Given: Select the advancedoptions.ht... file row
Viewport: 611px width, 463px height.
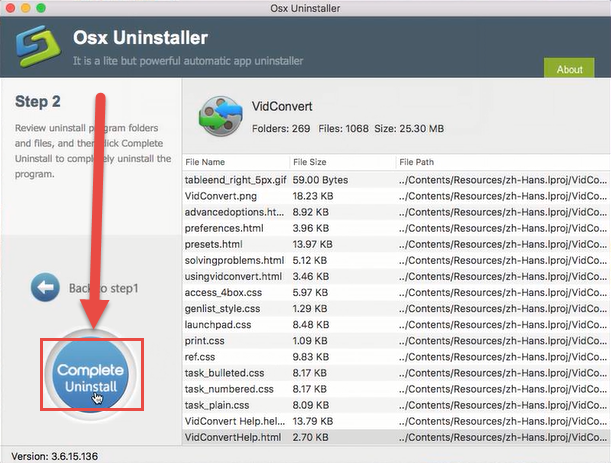Looking at the screenshot, I should pos(395,212).
